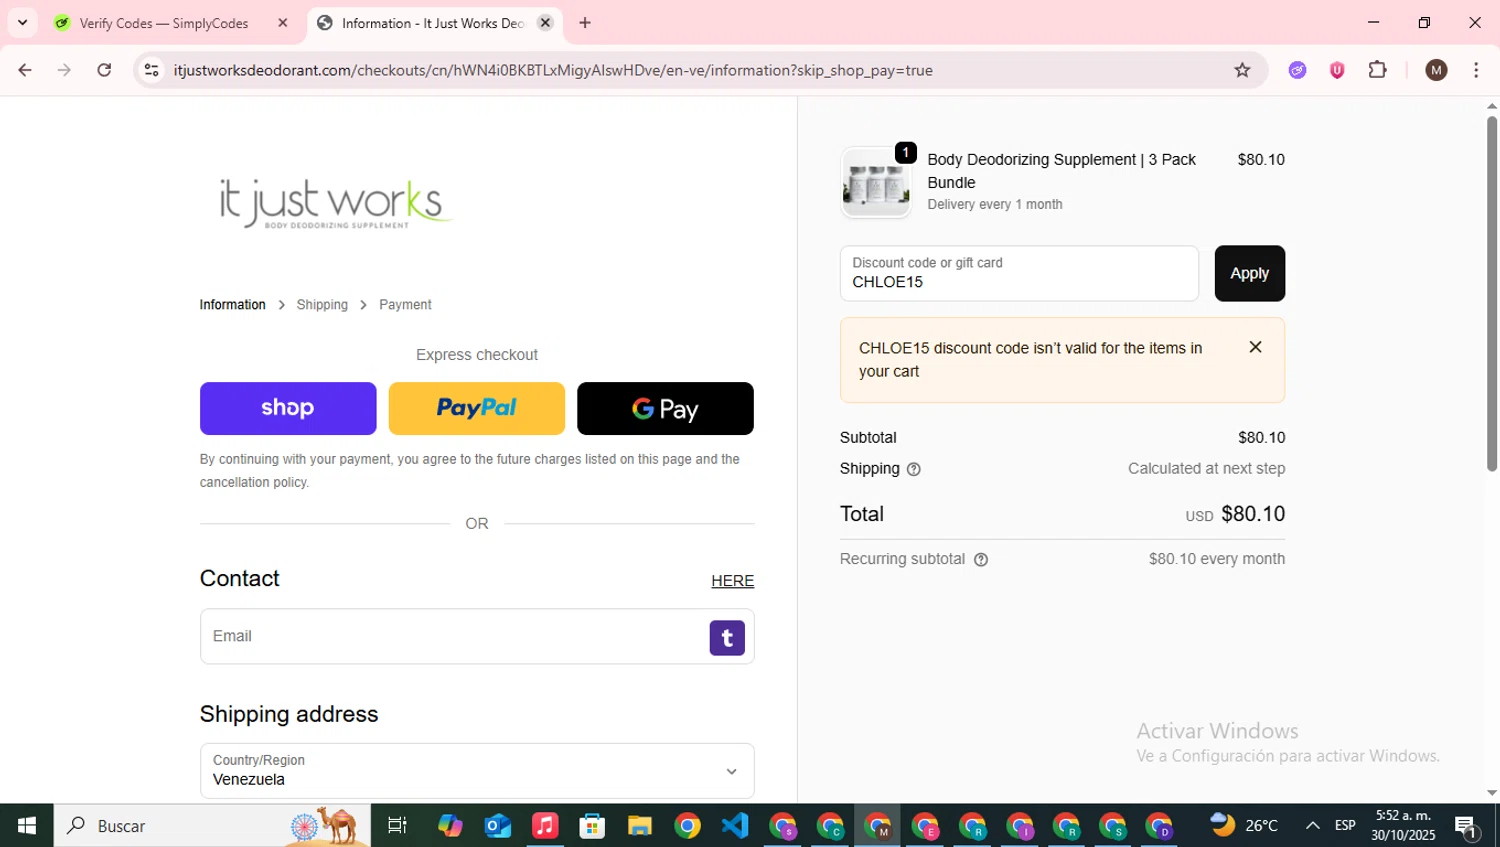Select the Information - It Just Works tab

tap(432, 23)
